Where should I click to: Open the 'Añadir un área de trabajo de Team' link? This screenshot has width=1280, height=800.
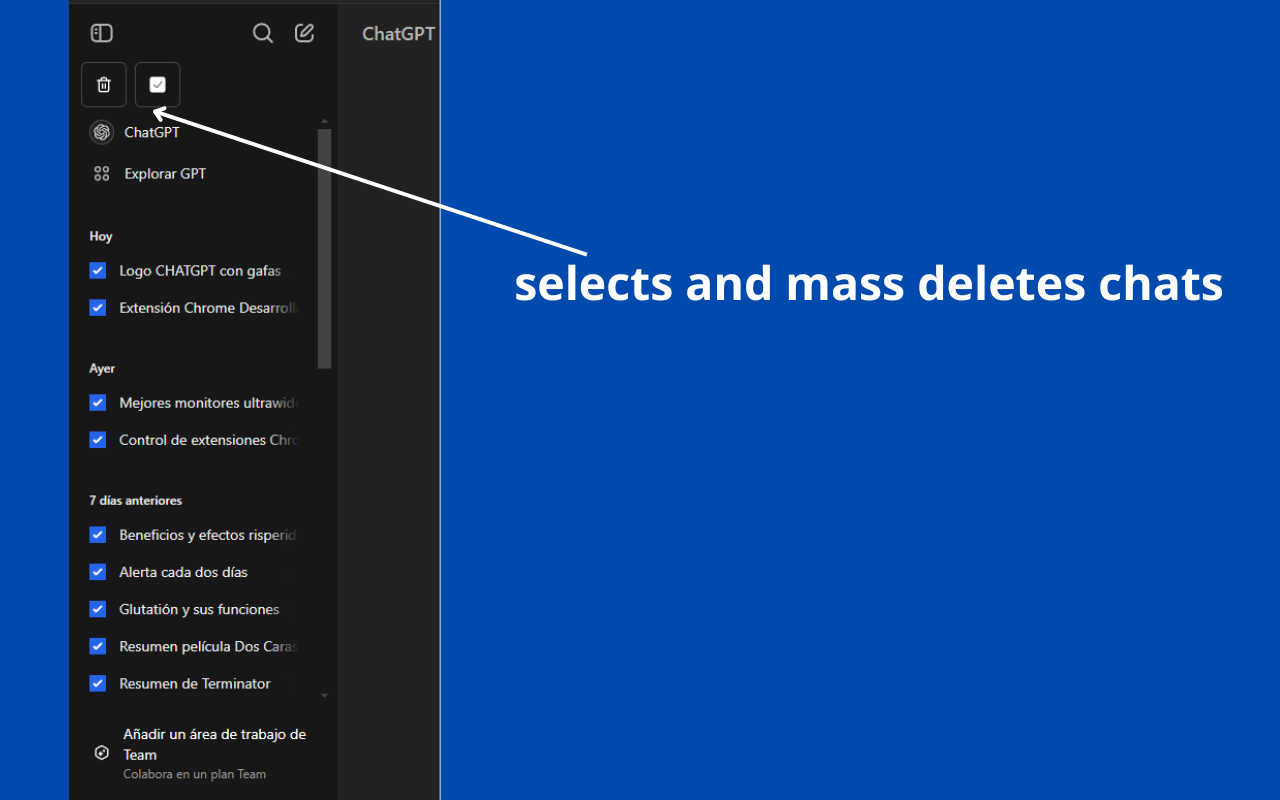[216, 744]
